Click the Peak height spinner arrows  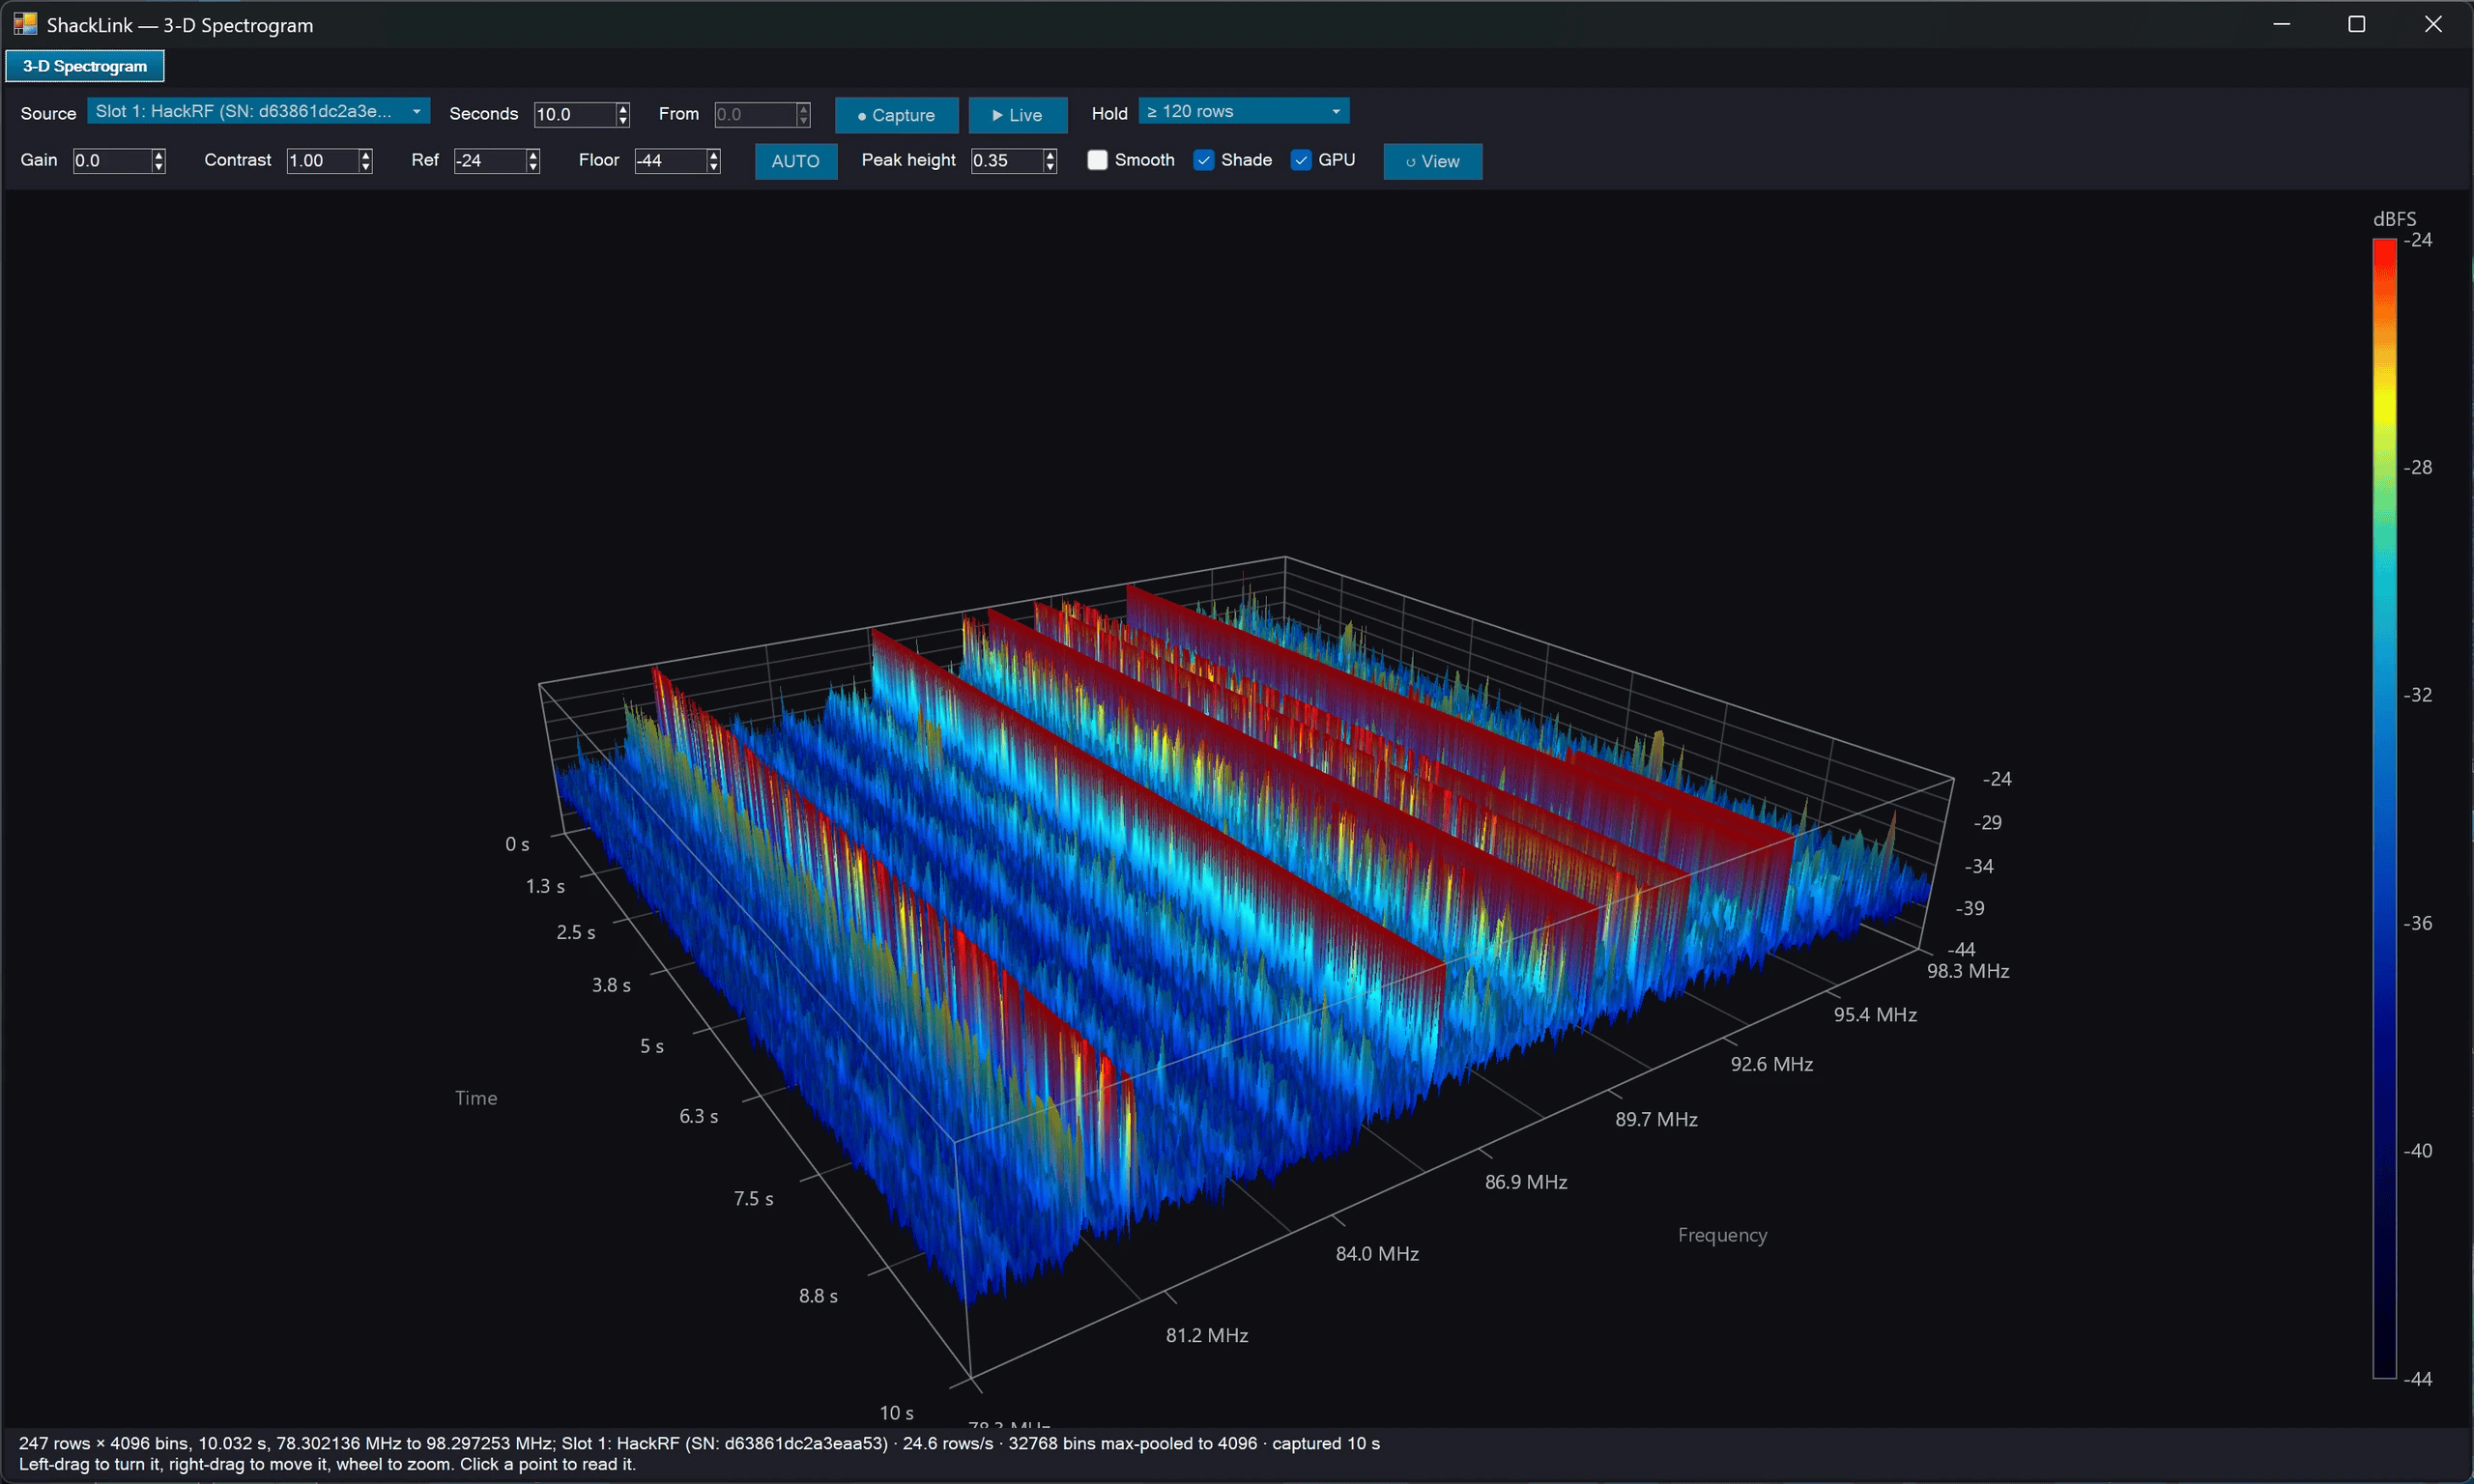pos(1050,160)
